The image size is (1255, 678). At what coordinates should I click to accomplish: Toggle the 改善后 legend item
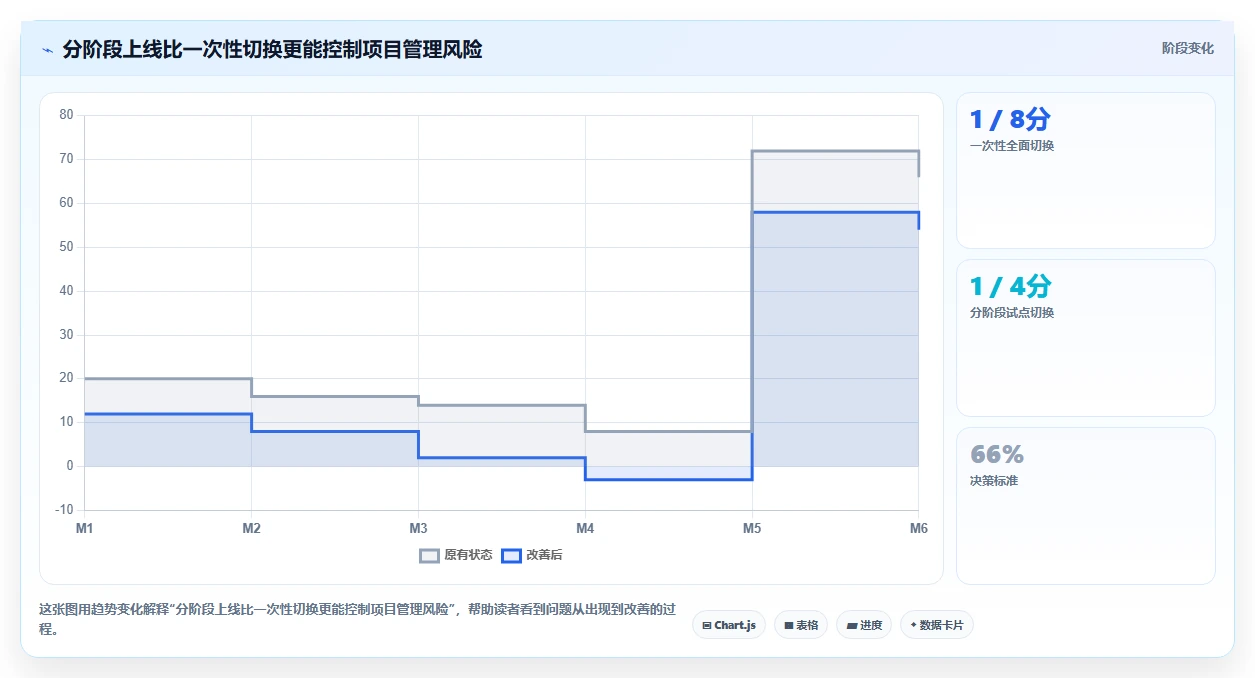532,555
